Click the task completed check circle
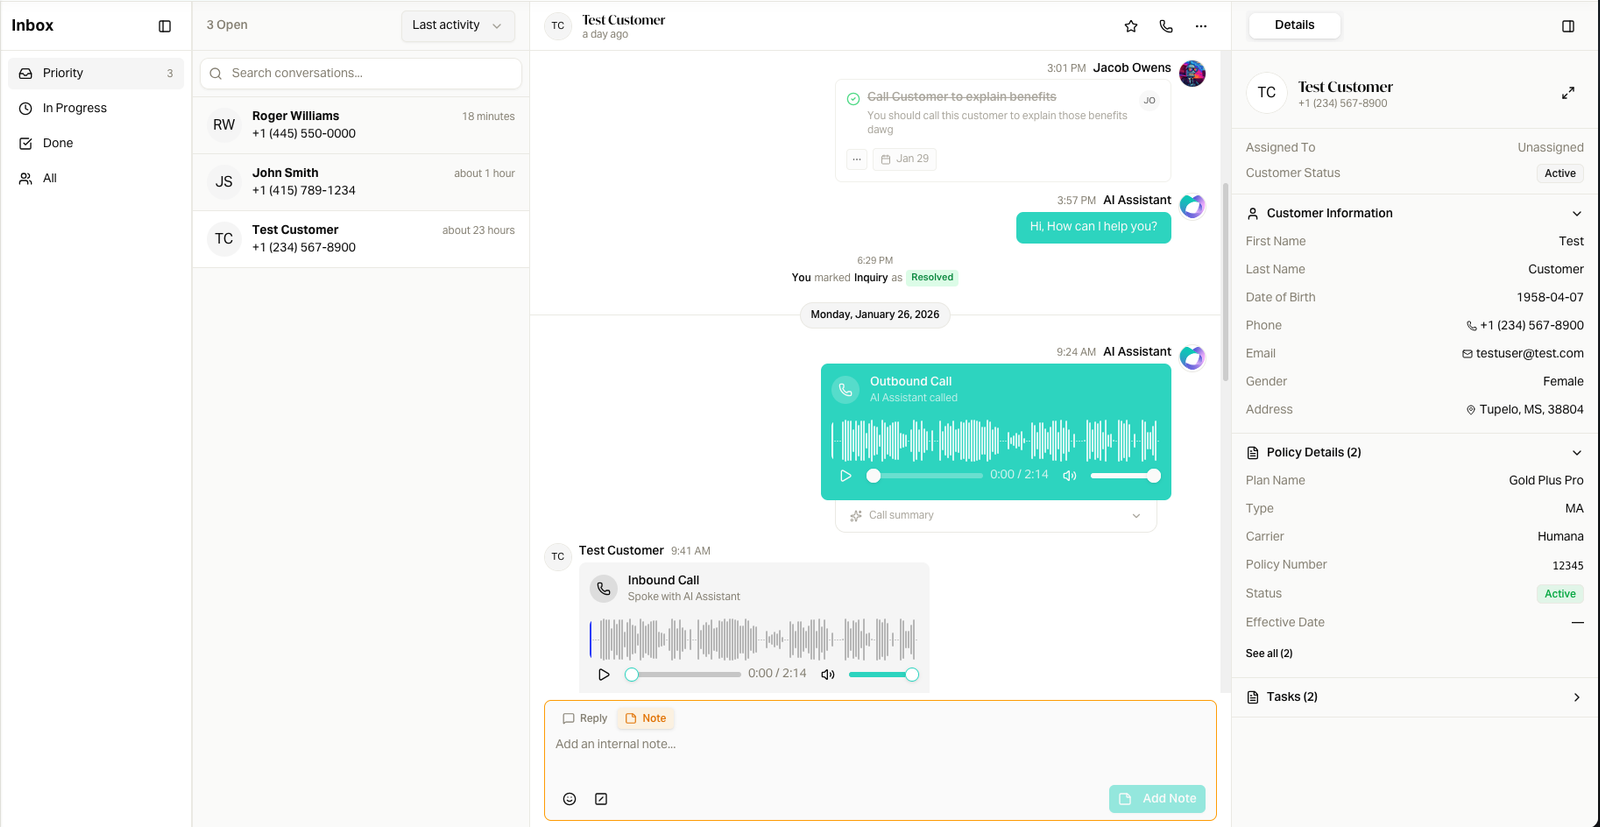The height and width of the screenshot is (827, 1600). coord(853,99)
